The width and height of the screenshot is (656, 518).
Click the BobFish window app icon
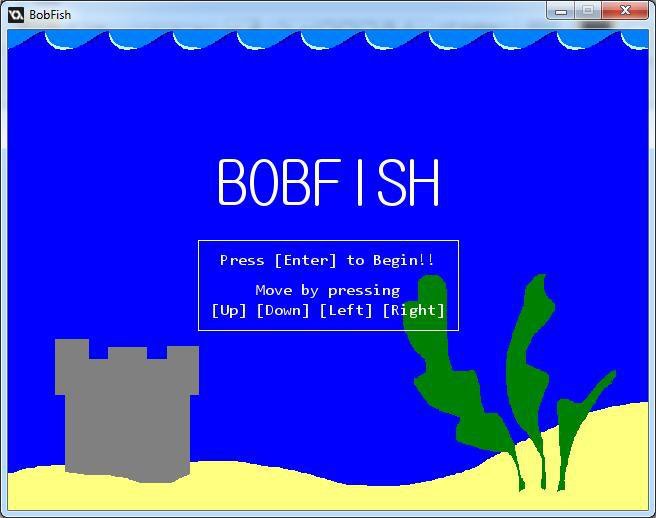point(16,15)
